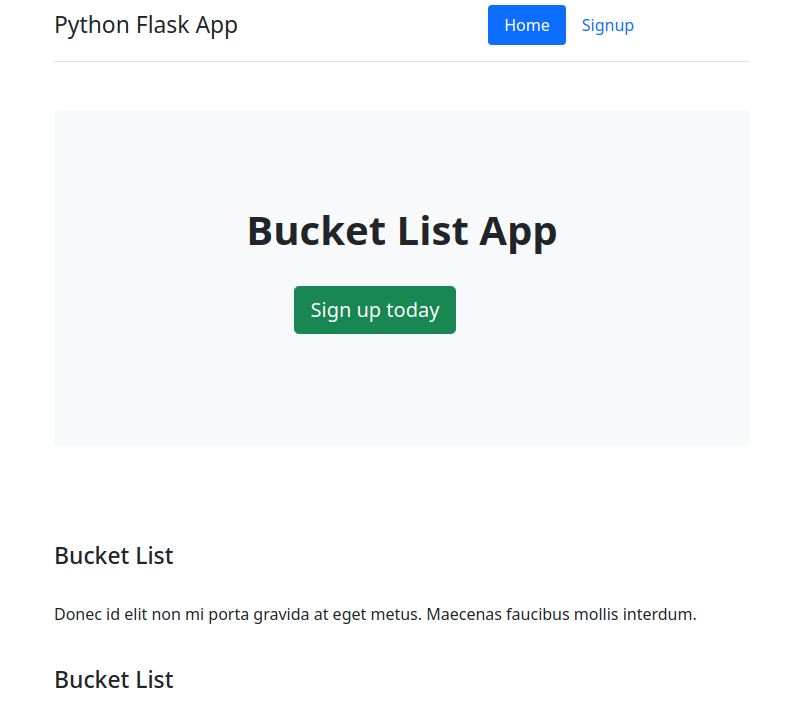The width and height of the screenshot is (806, 713).
Task: Open the Home navigation tab
Action: 526,25
